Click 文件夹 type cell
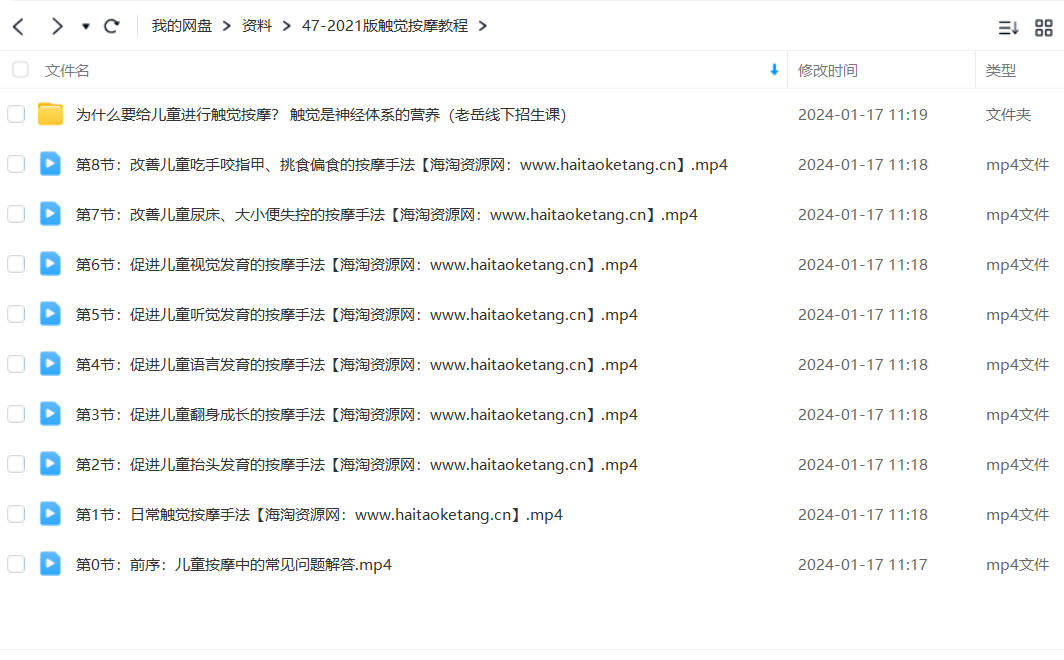The image size is (1064, 660). tap(1008, 115)
